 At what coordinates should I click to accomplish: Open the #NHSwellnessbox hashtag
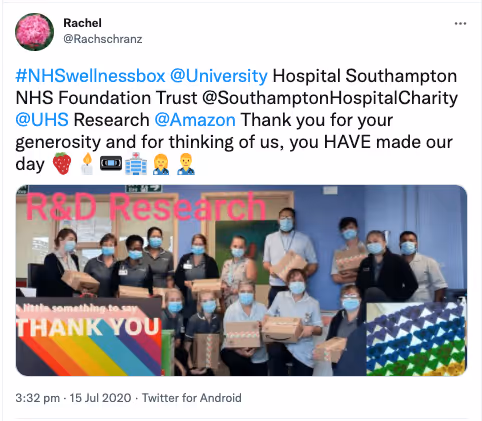(x=90, y=76)
